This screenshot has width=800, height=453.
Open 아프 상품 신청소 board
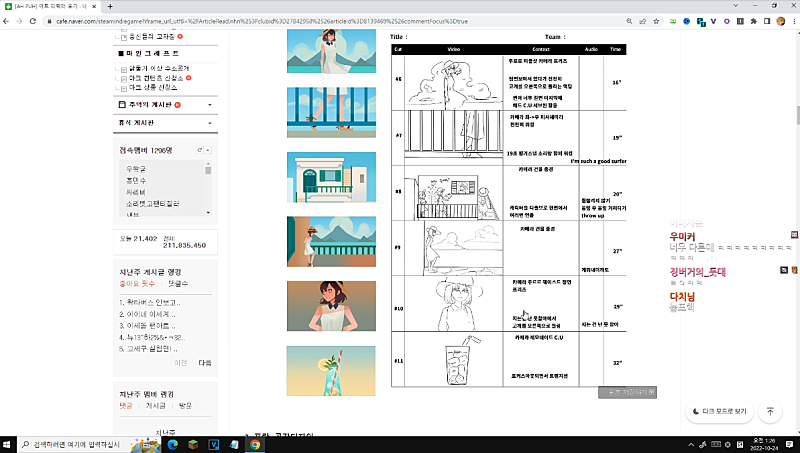(153, 88)
